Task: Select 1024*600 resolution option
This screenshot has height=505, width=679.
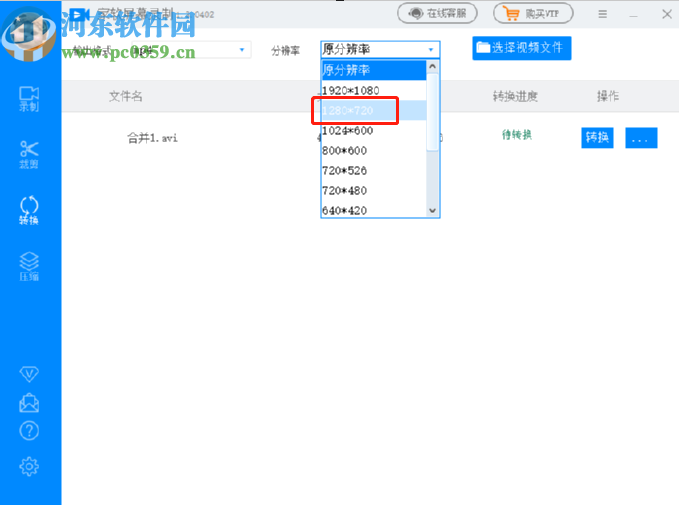Action: 374,130
